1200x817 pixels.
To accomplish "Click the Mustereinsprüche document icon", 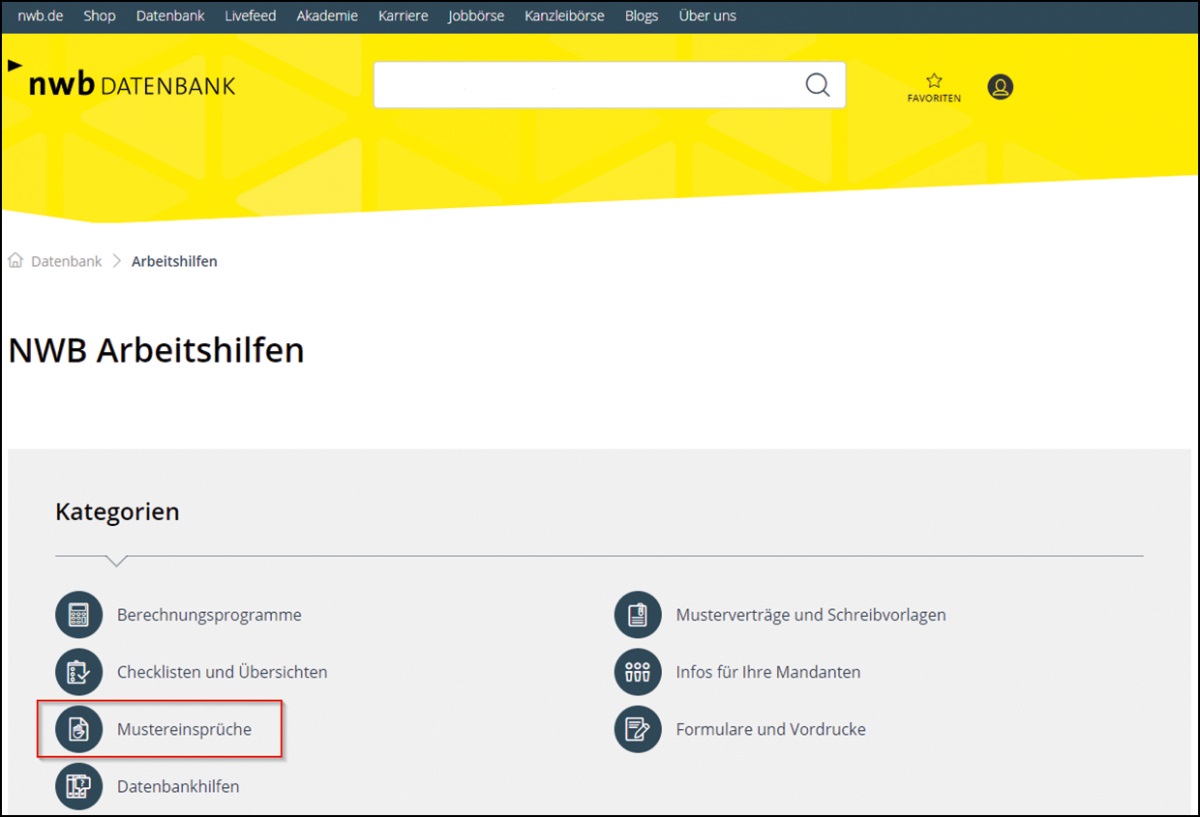I will click(x=79, y=729).
